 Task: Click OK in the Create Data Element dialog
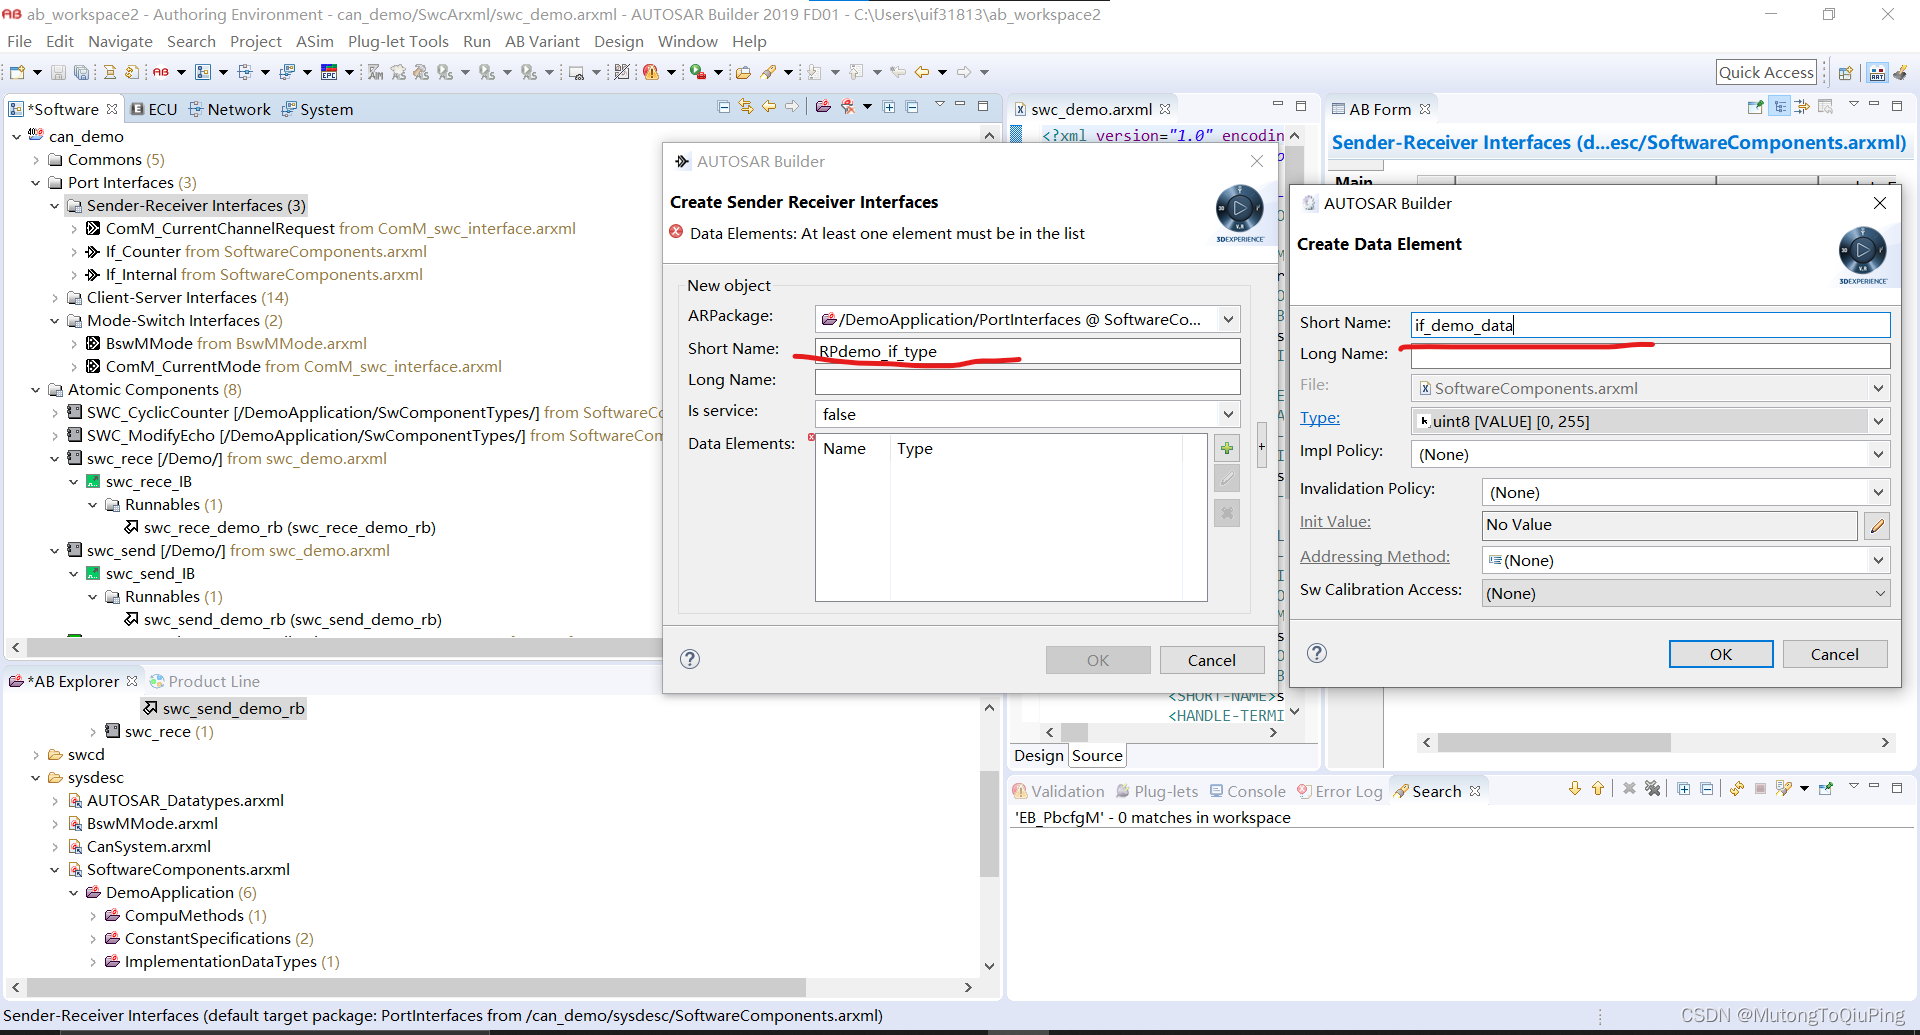[1720, 653]
